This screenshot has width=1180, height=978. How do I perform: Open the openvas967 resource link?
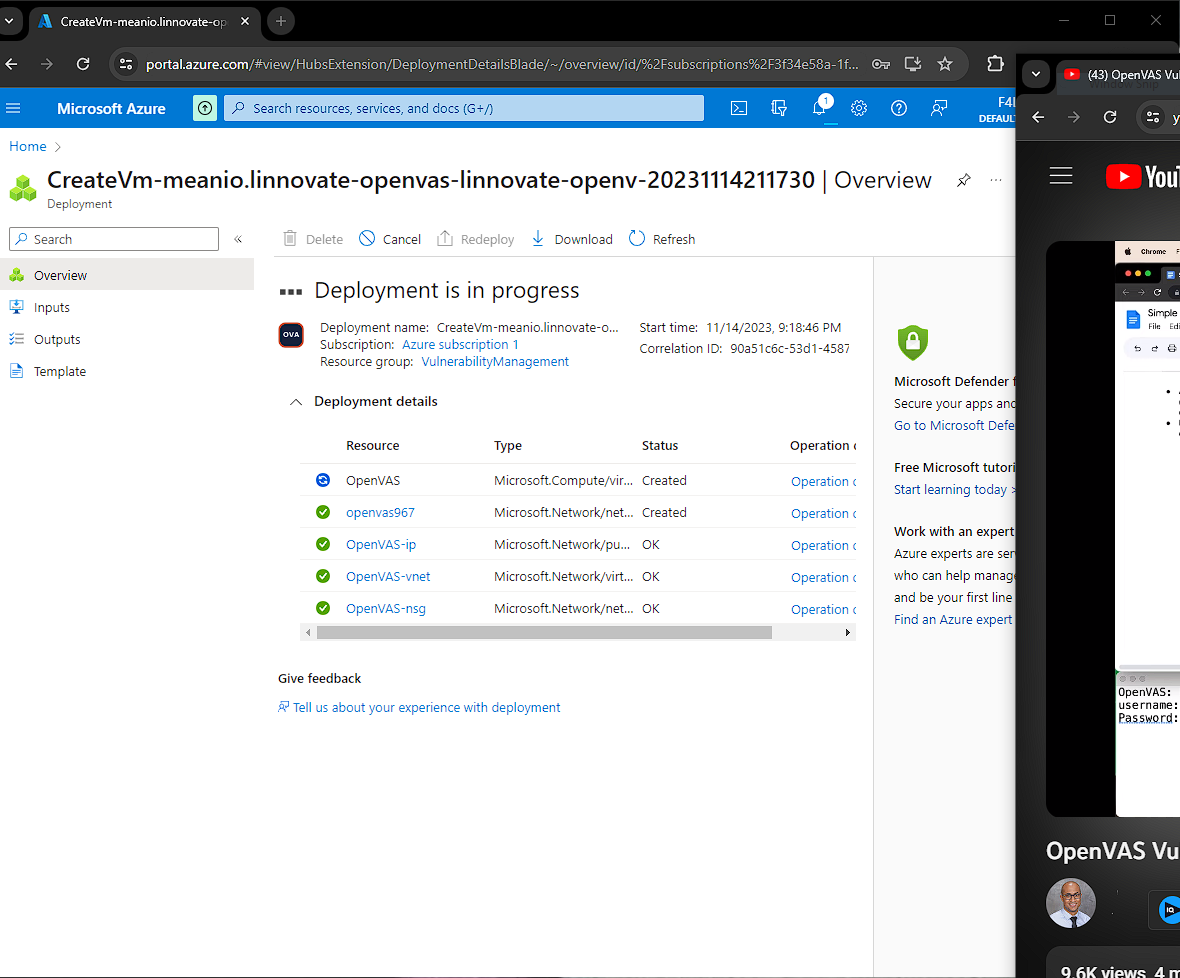(380, 512)
